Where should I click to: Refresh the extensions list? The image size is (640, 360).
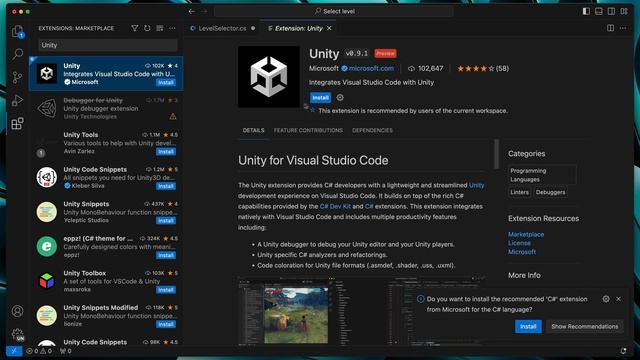click(147, 28)
